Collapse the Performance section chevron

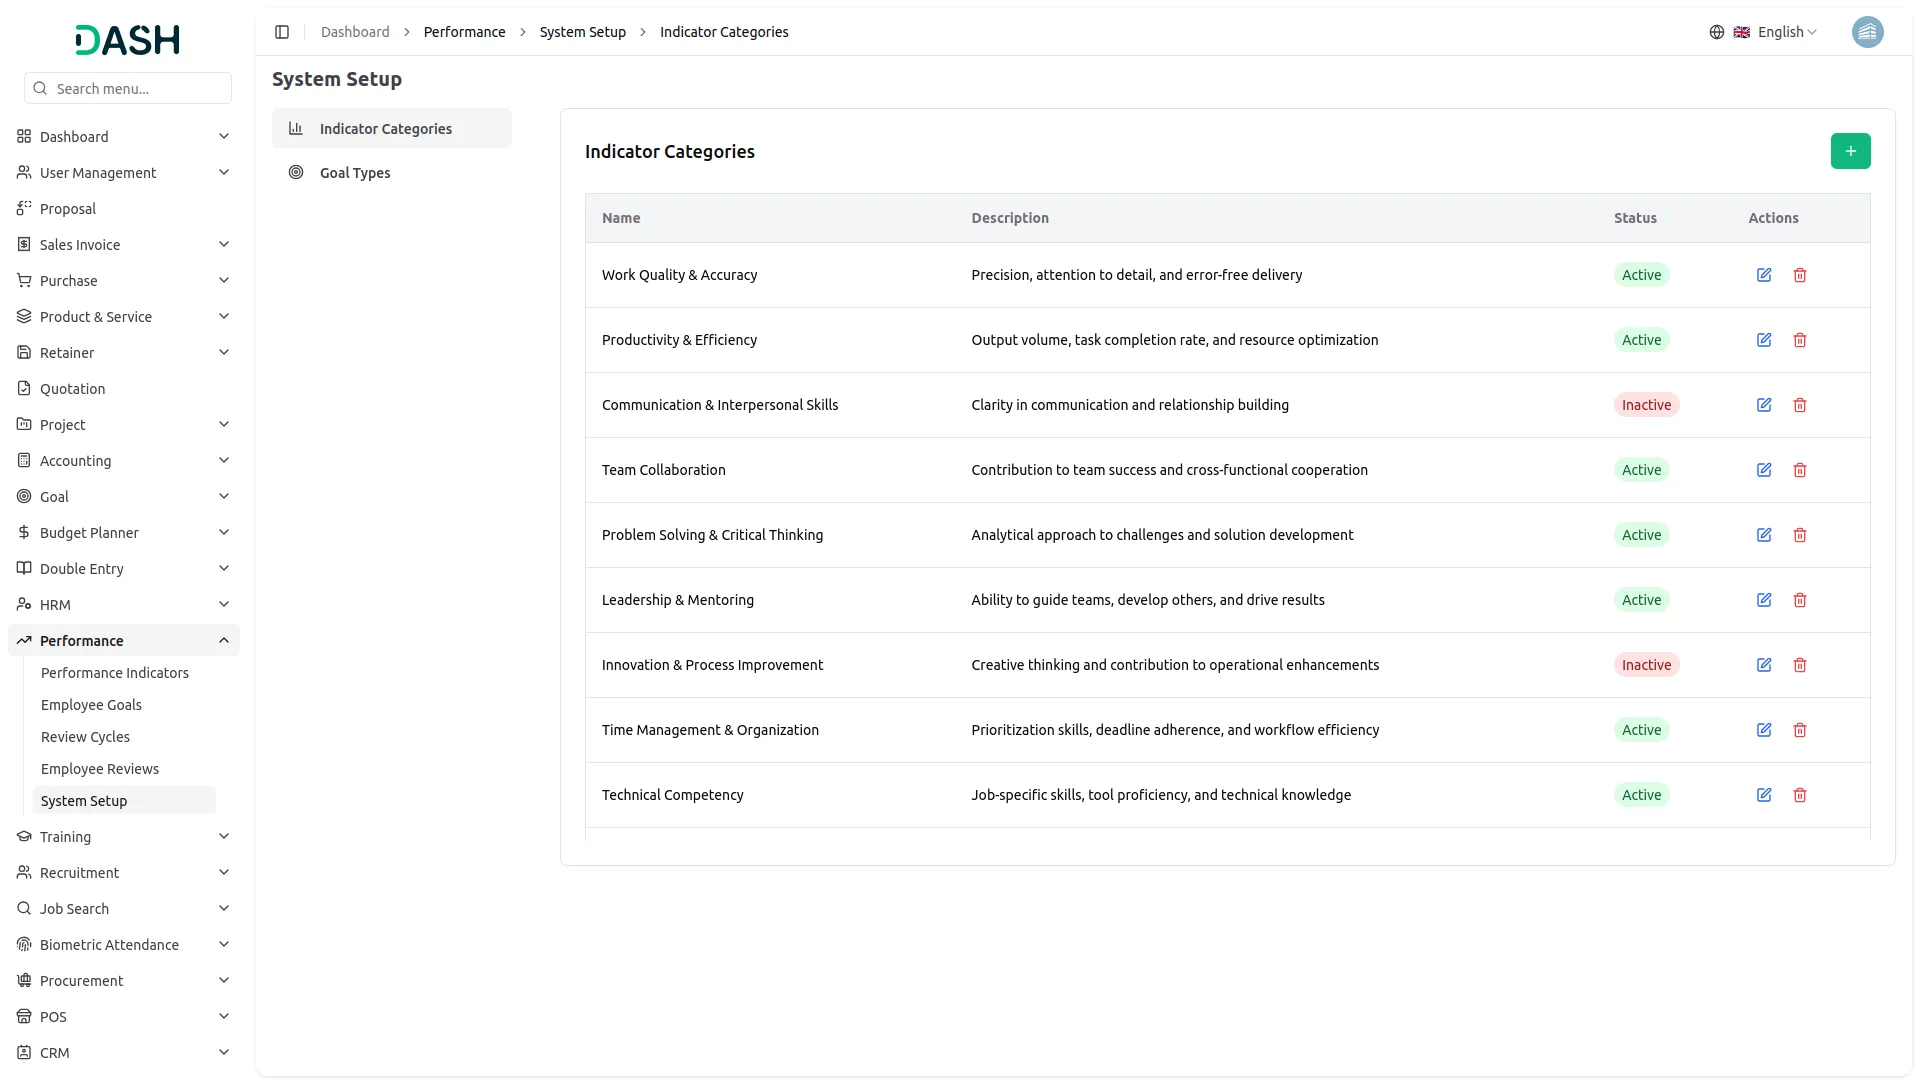224,640
